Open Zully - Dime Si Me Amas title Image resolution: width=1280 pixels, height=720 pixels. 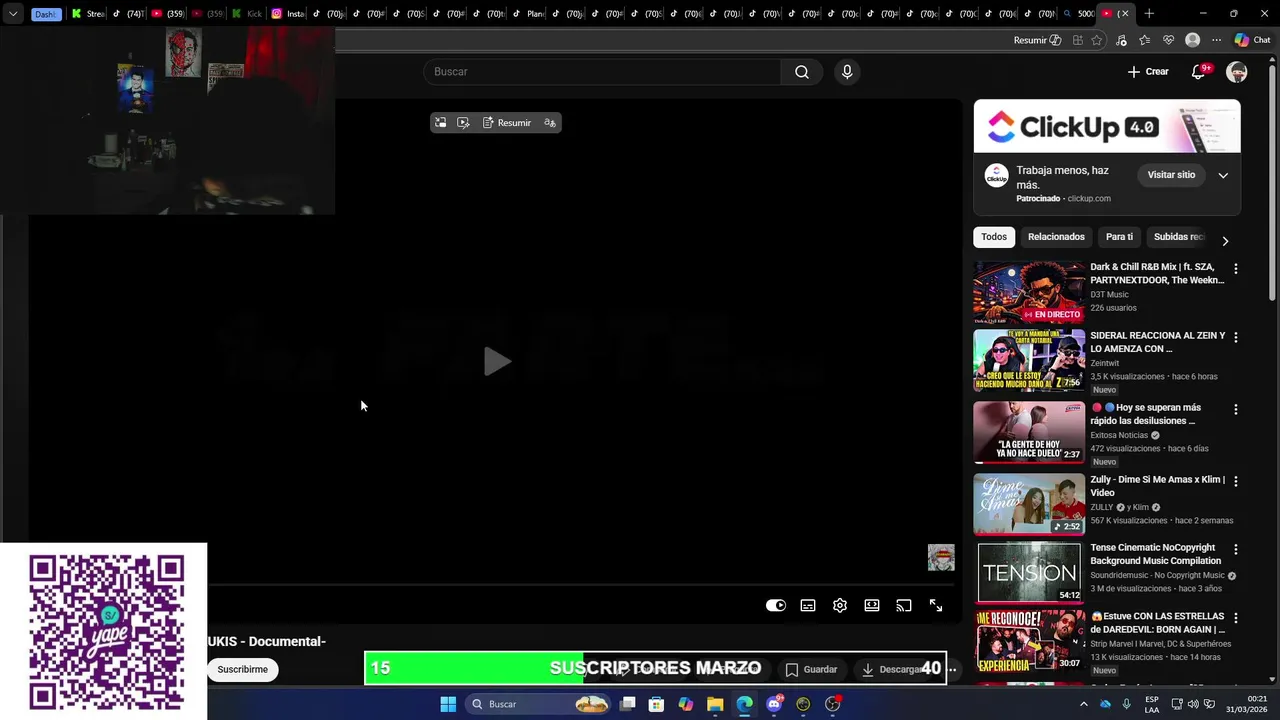click(x=1157, y=486)
